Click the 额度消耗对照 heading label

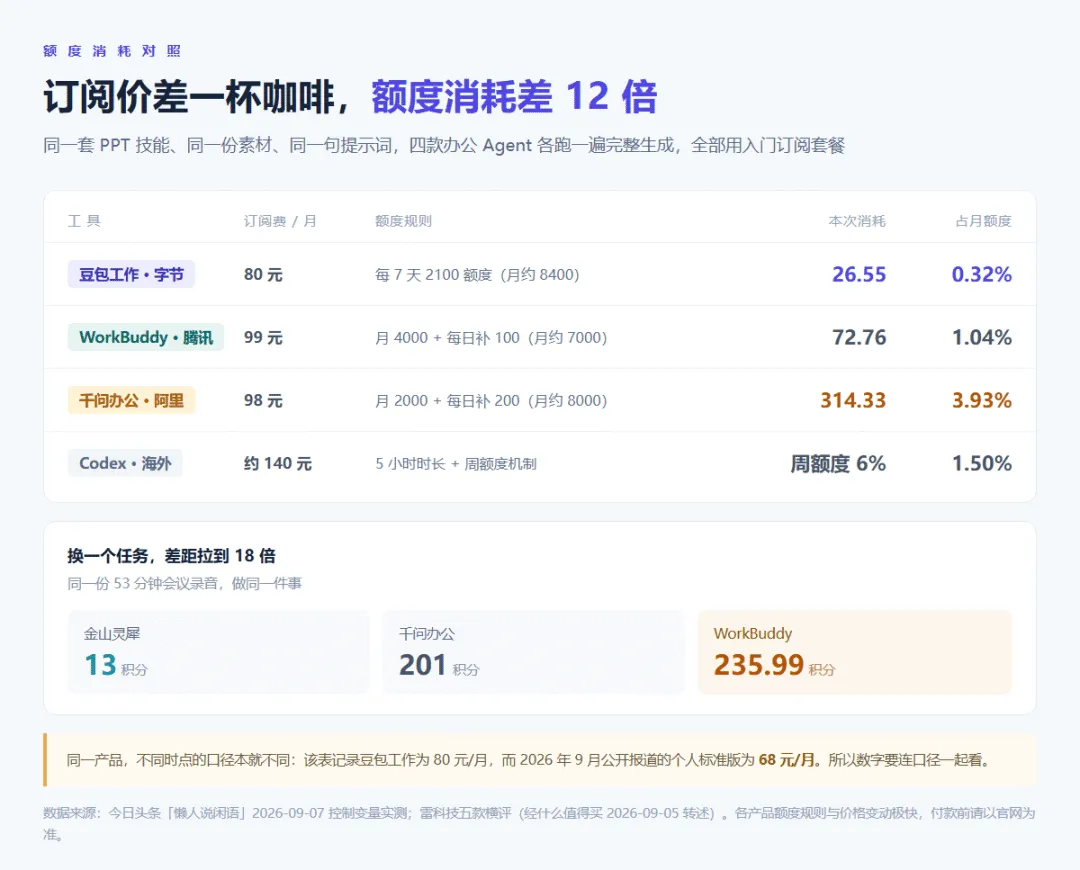(x=112, y=51)
